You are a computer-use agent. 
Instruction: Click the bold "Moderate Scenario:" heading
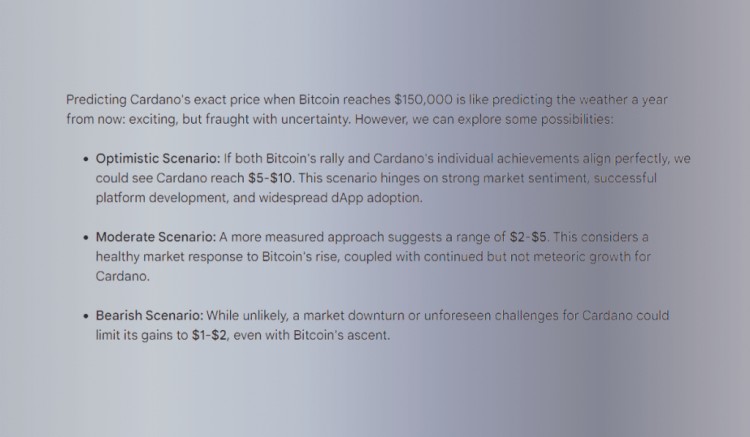point(156,237)
